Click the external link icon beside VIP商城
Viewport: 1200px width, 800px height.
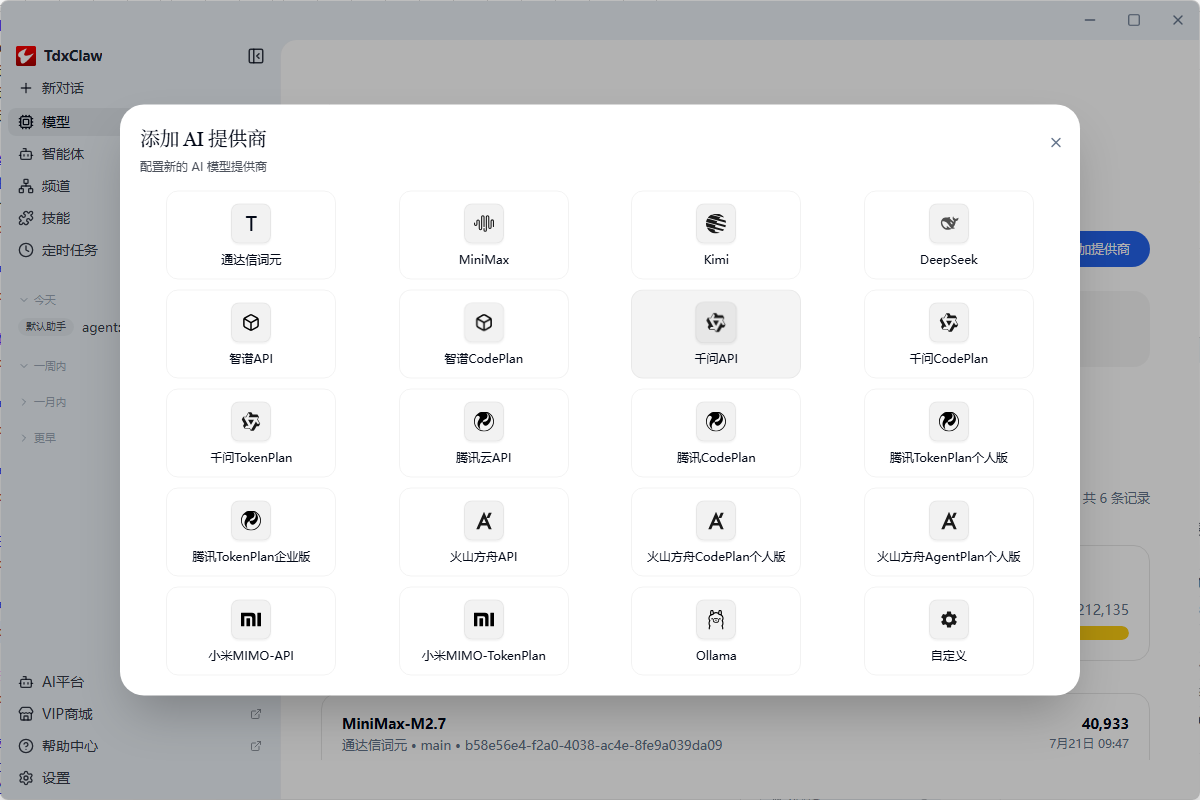click(256, 714)
